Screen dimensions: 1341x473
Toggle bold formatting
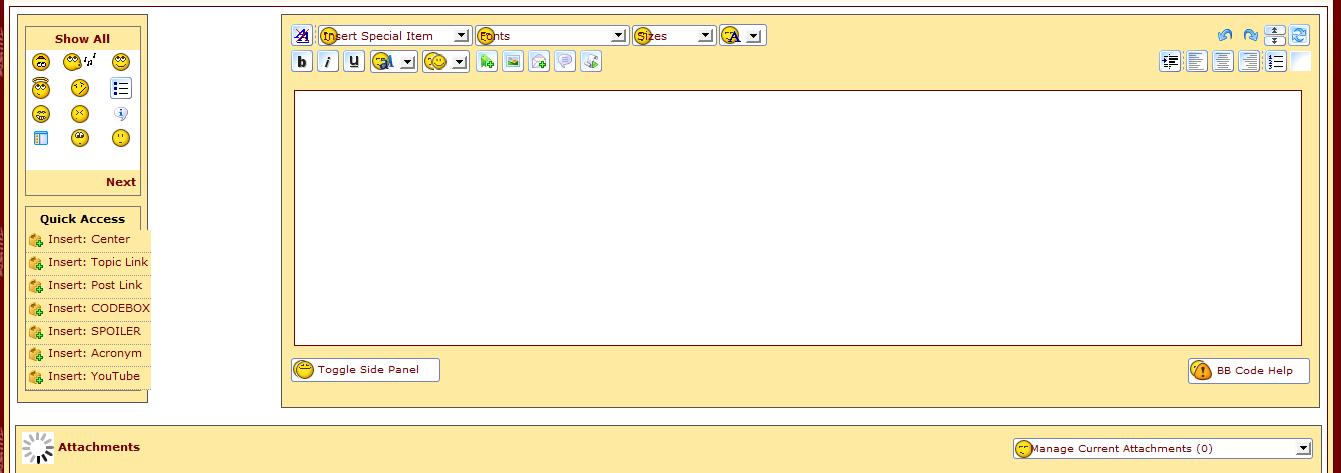302,62
